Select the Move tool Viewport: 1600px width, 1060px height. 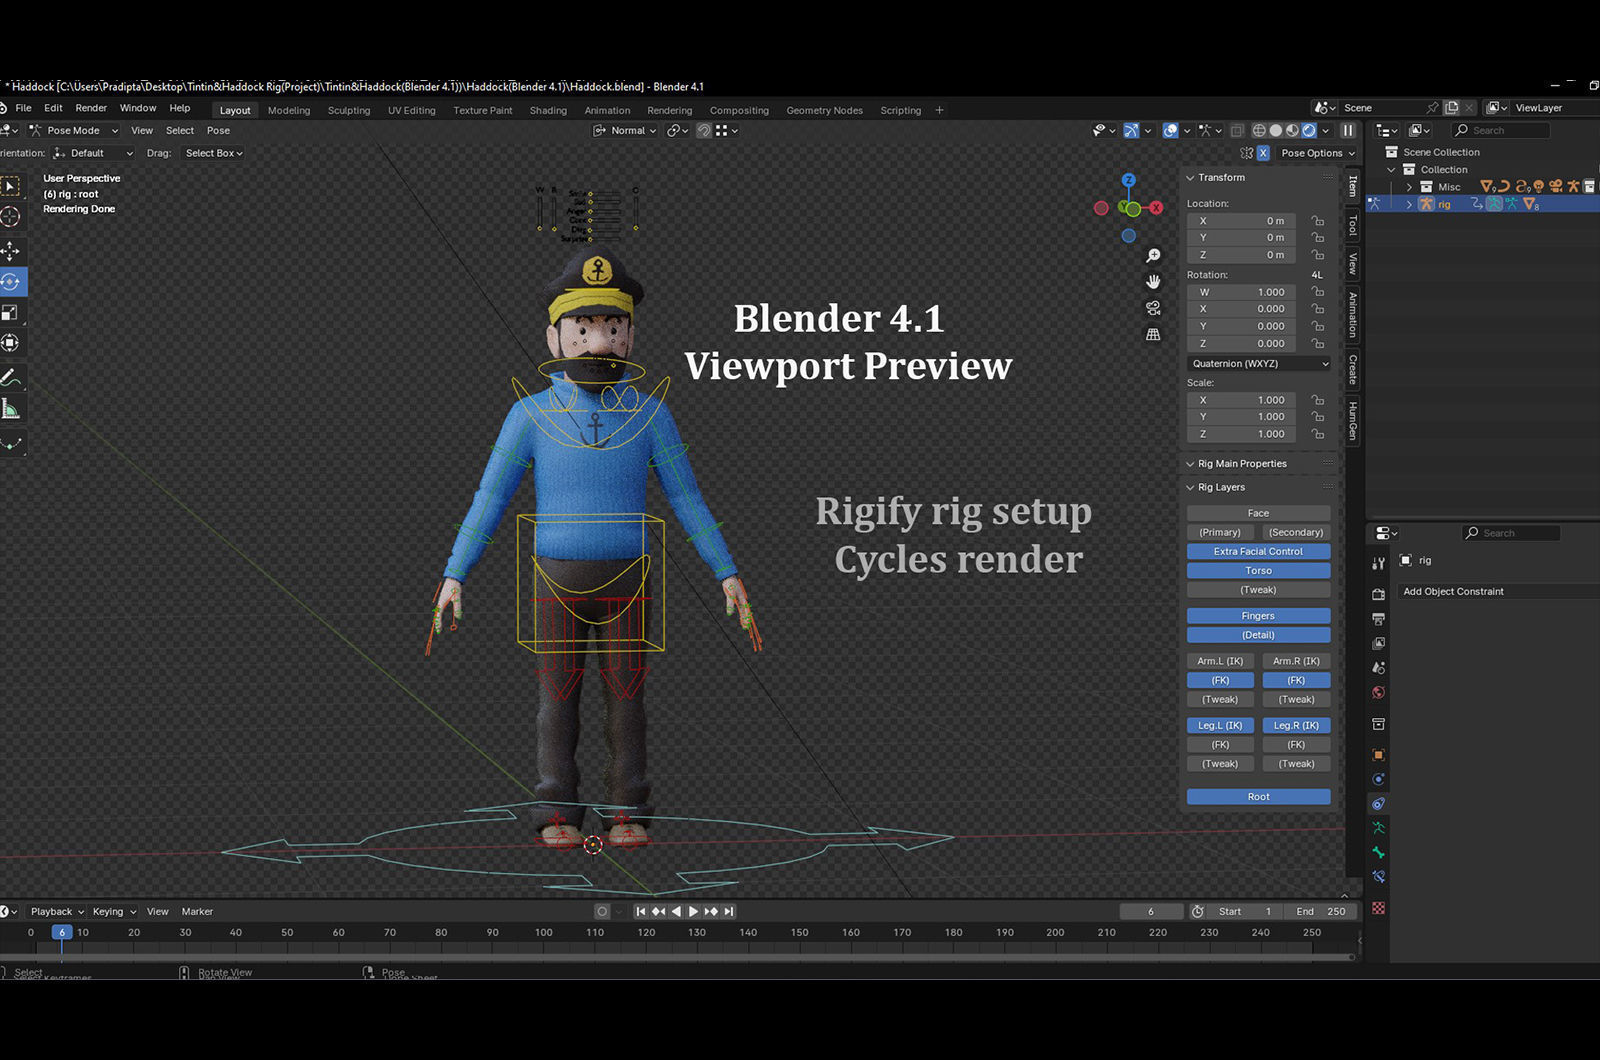(x=11, y=251)
